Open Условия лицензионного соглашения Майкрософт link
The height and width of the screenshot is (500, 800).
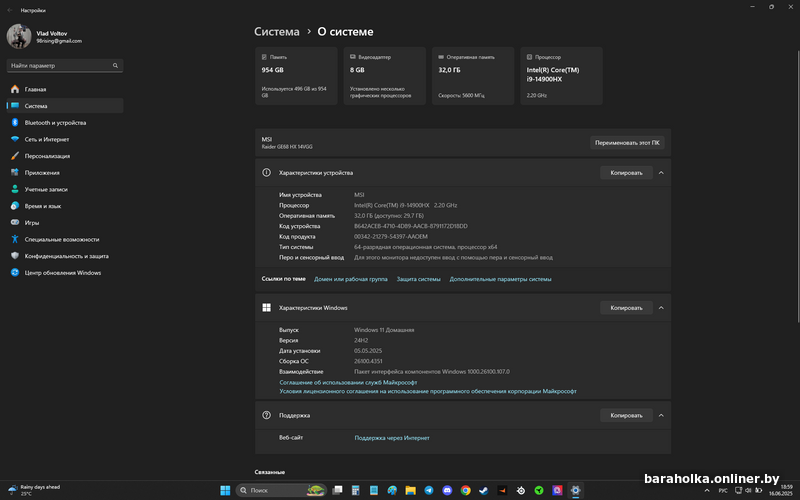point(428,391)
